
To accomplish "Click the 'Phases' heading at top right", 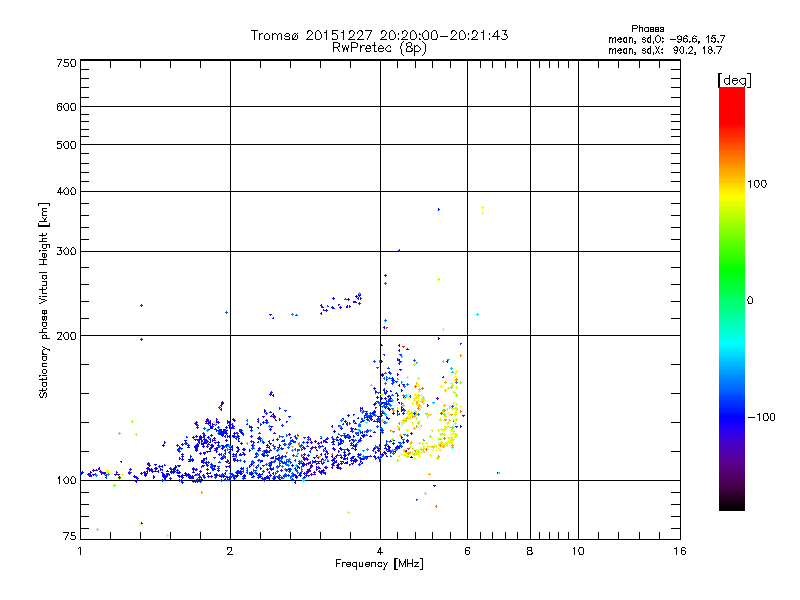I will point(647,29).
